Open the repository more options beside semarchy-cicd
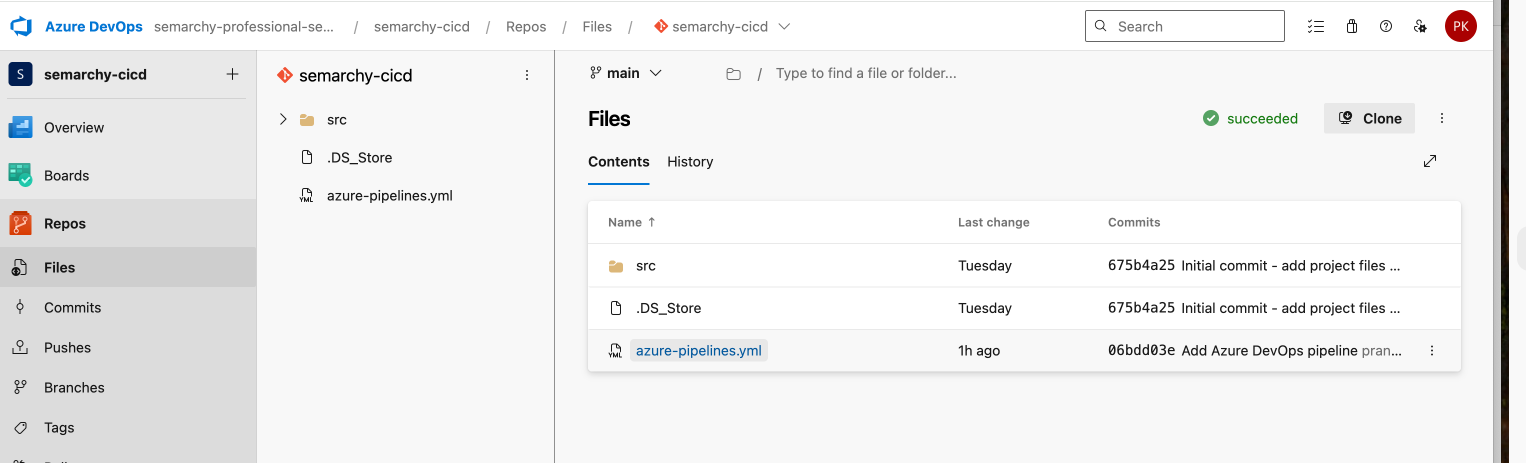The height and width of the screenshot is (463, 1526). click(x=527, y=75)
